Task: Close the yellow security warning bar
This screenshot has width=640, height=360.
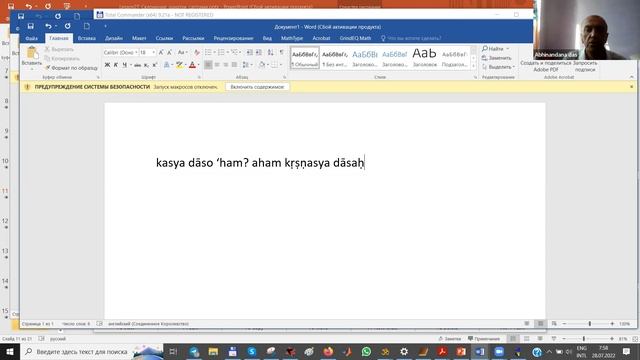Action: [x=631, y=87]
